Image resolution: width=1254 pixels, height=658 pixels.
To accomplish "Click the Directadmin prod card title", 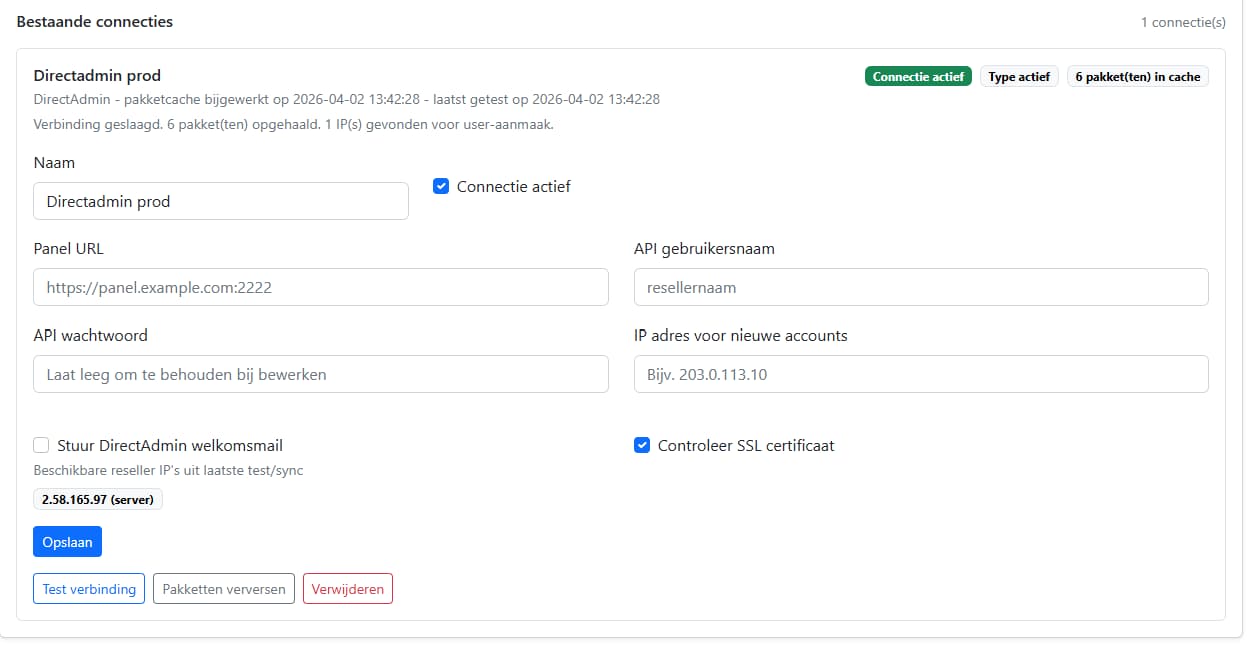I will [97, 75].
